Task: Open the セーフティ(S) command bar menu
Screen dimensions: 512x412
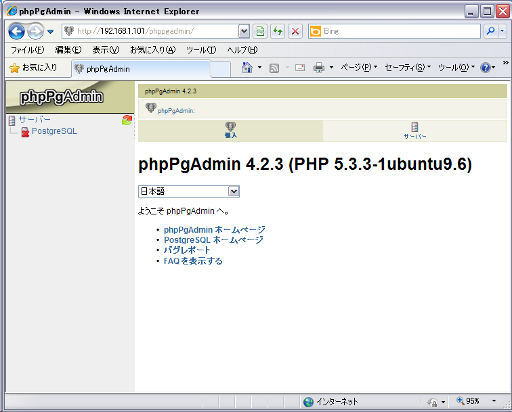Action: point(408,67)
